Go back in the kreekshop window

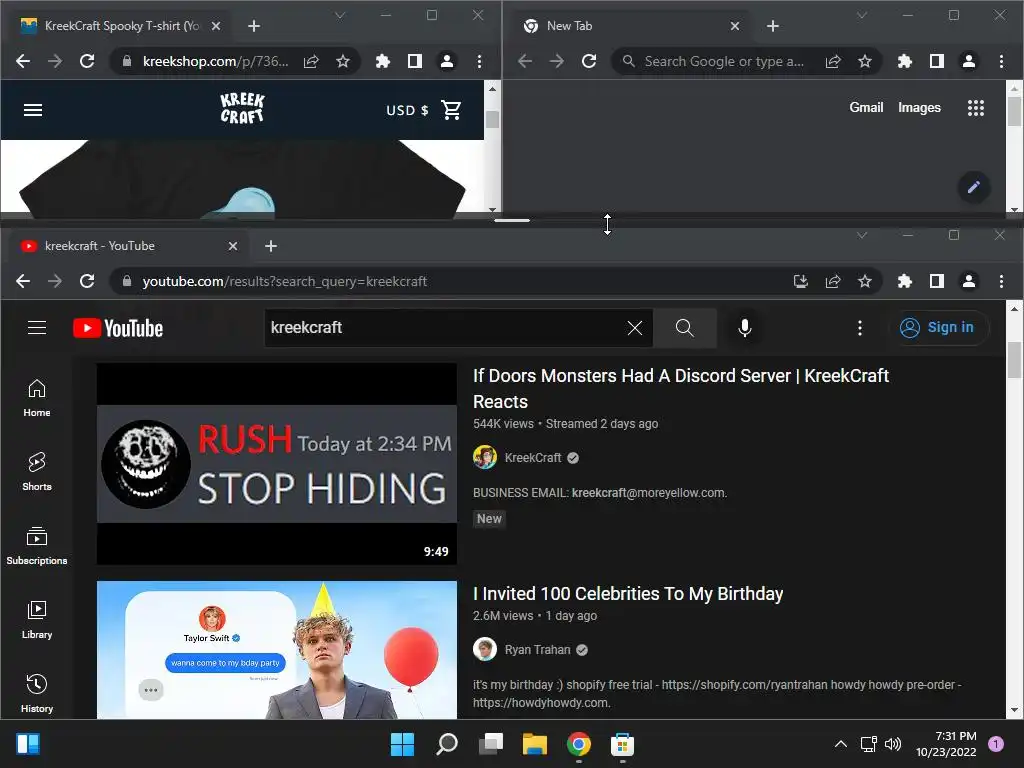click(23, 61)
